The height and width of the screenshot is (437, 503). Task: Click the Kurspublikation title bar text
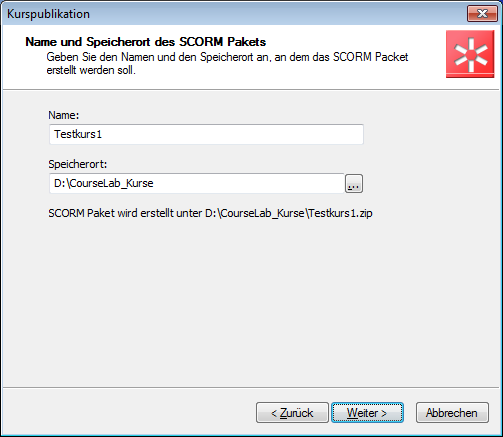48,14
